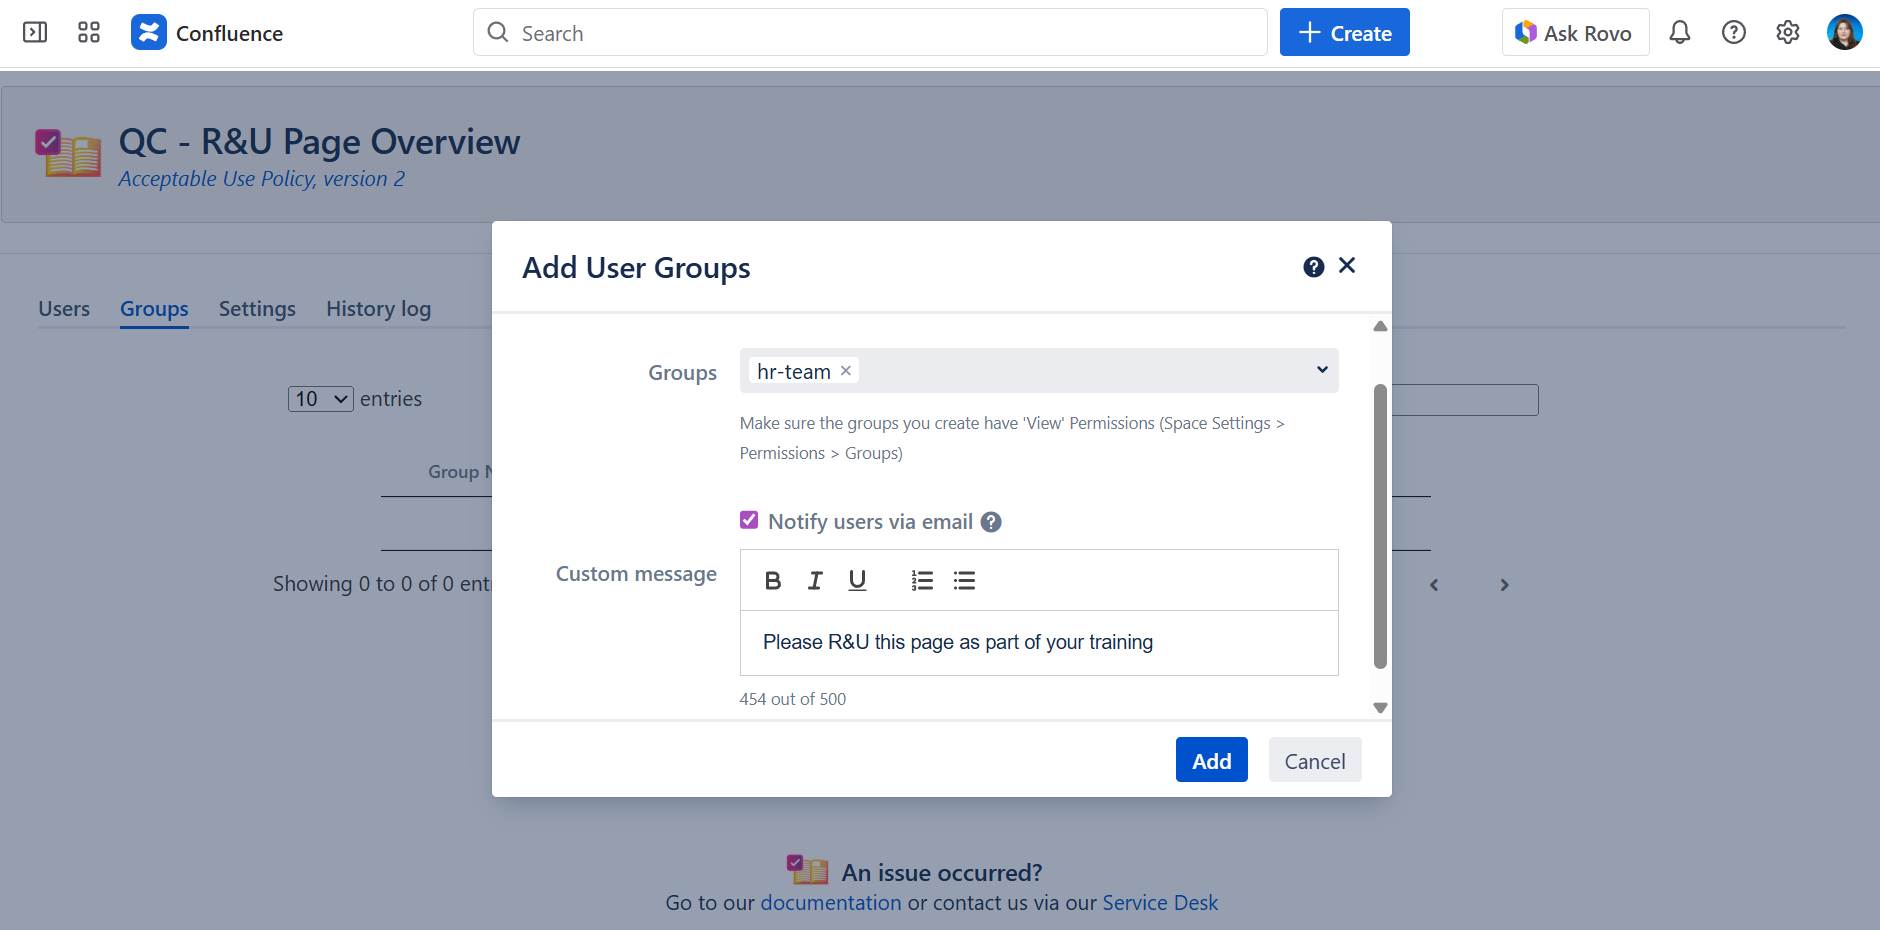
Task: Open the notifications bell
Action: point(1679,33)
